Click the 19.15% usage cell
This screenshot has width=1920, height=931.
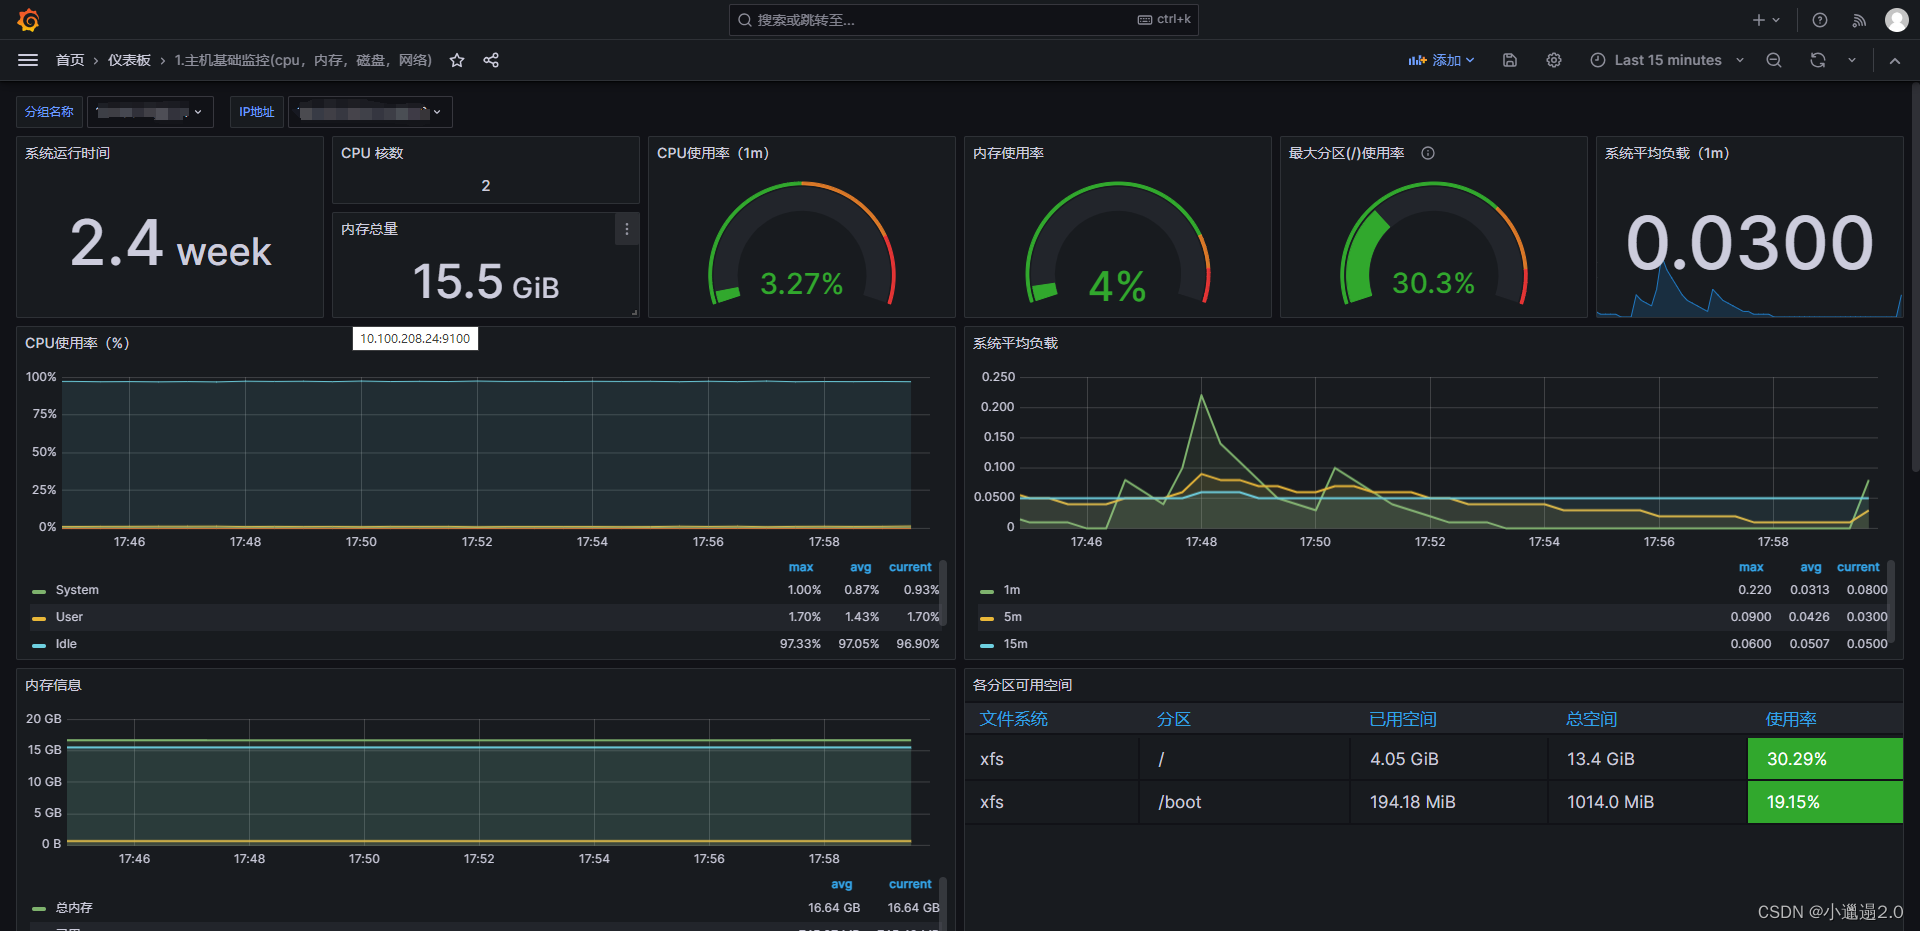(1825, 802)
